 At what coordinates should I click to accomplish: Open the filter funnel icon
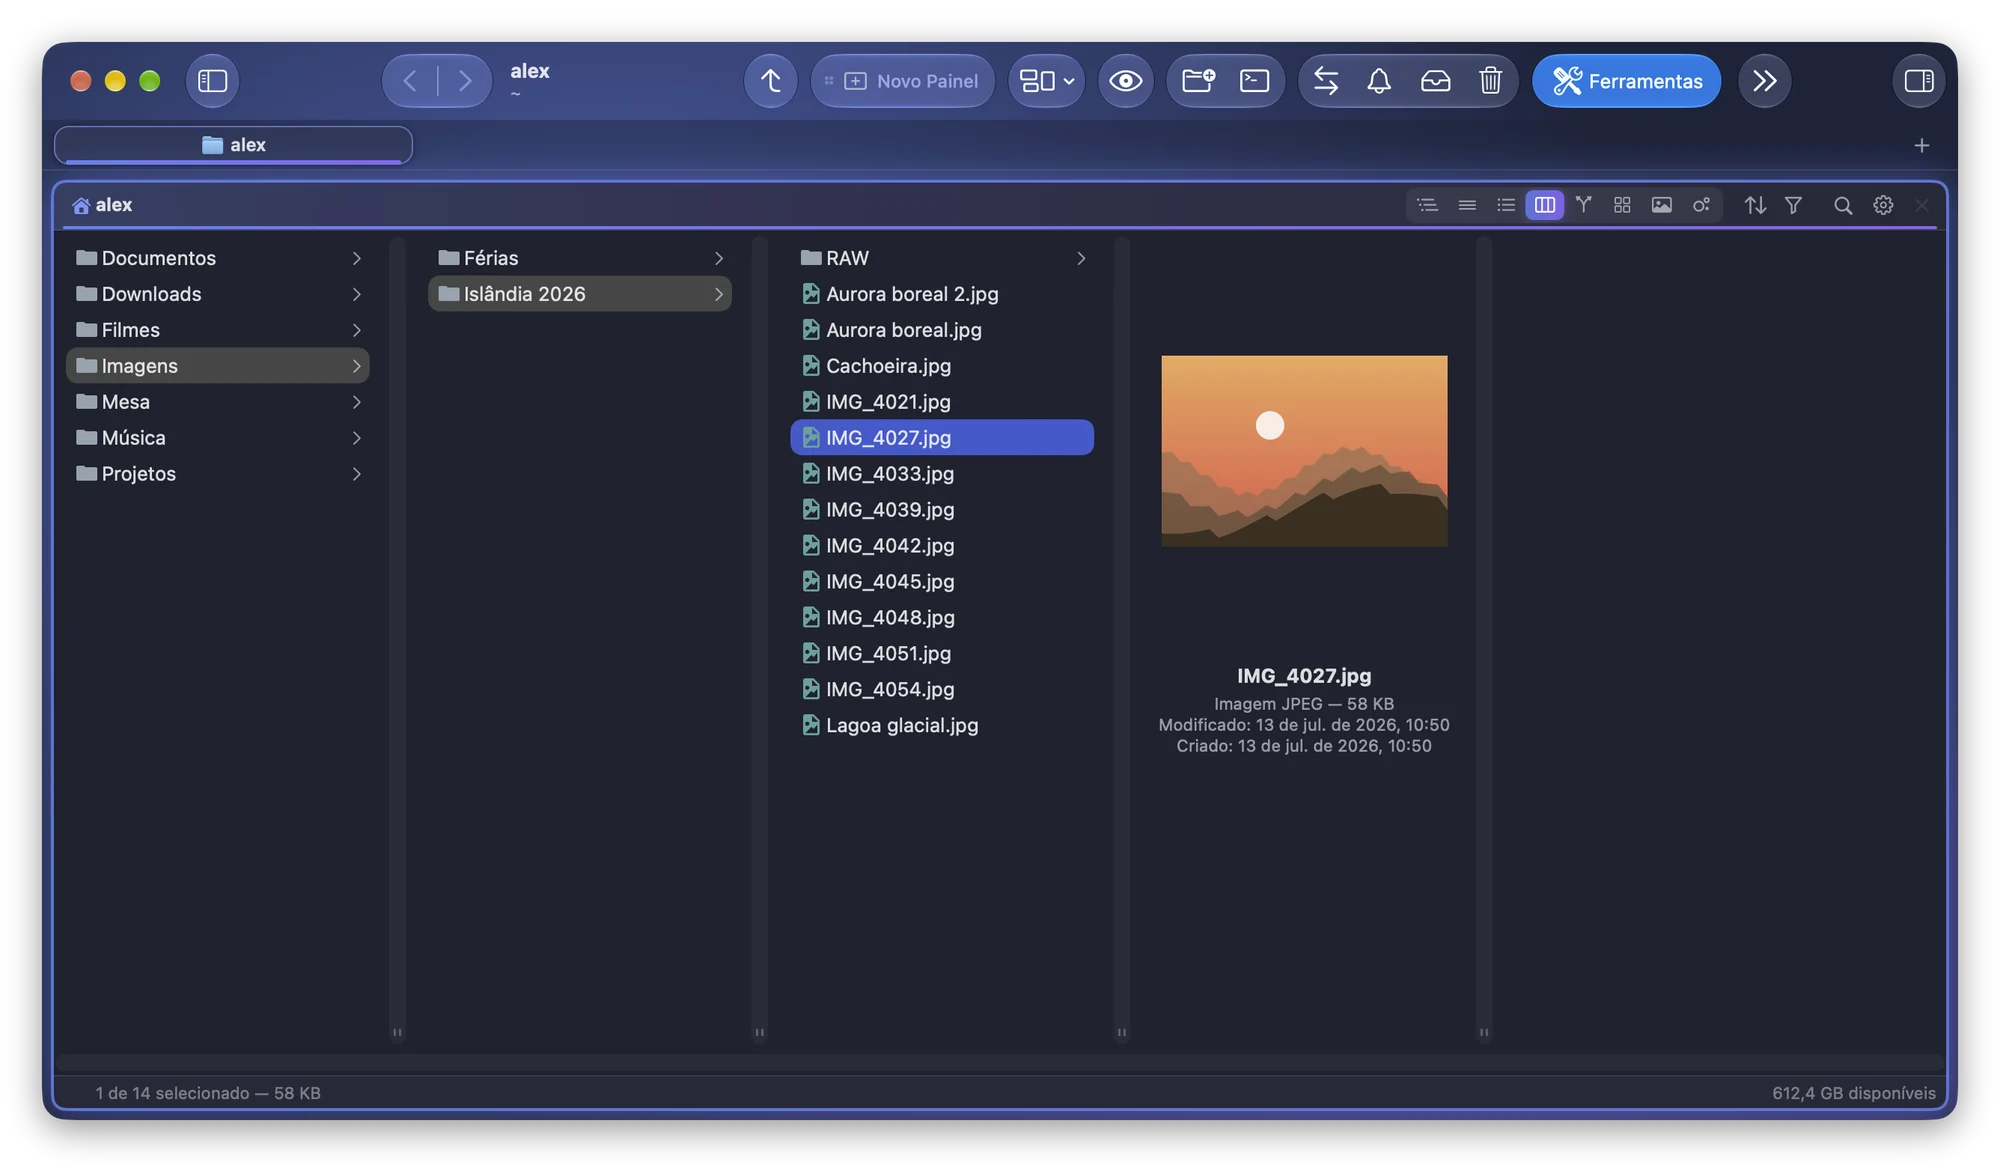point(1793,205)
